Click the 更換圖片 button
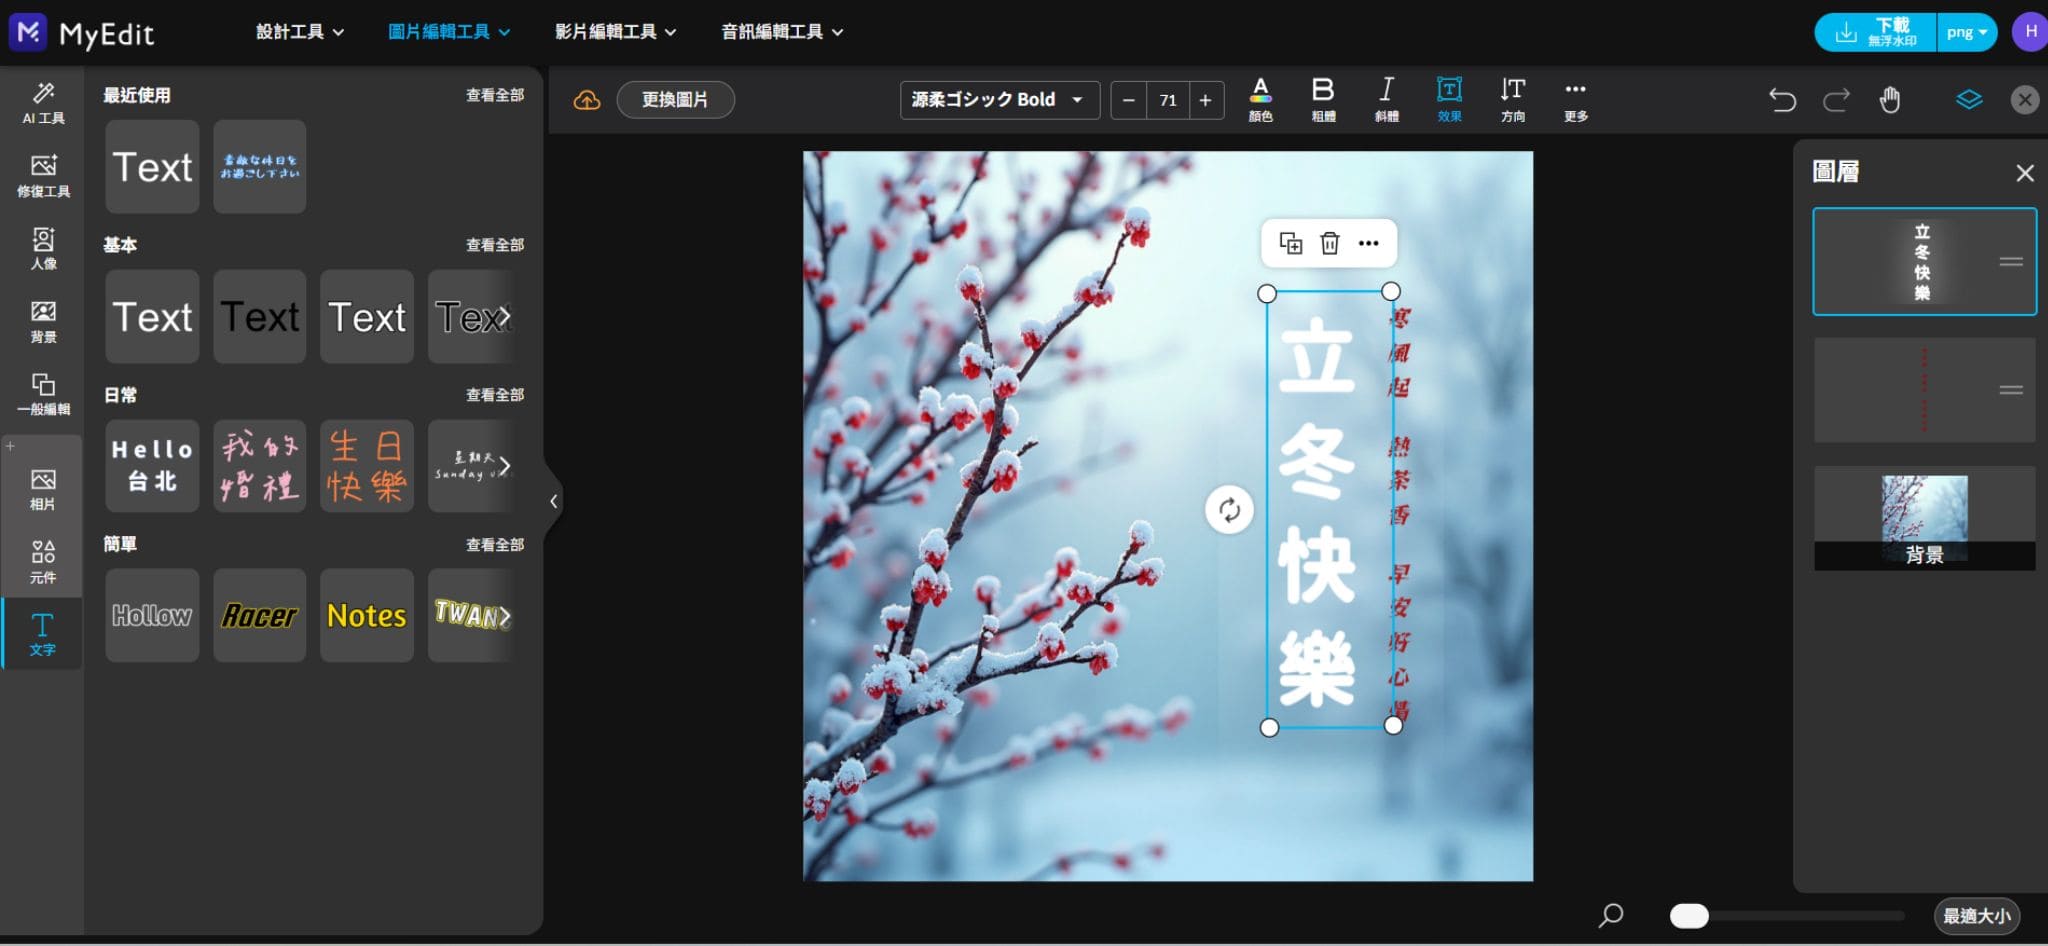 click(x=675, y=99)
